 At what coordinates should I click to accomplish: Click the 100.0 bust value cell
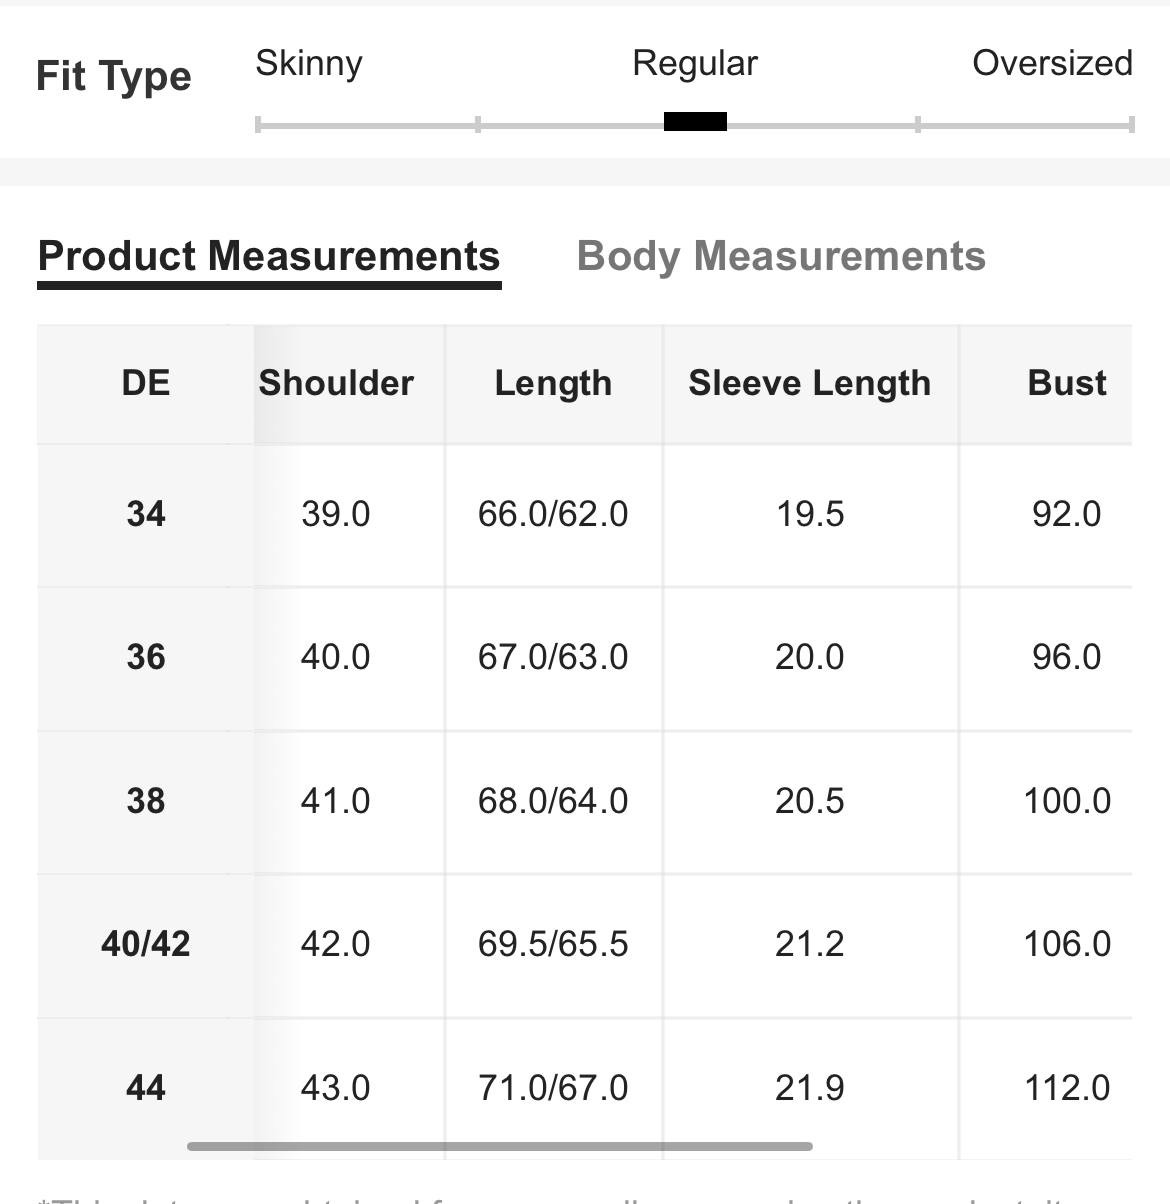point(1067,800)
